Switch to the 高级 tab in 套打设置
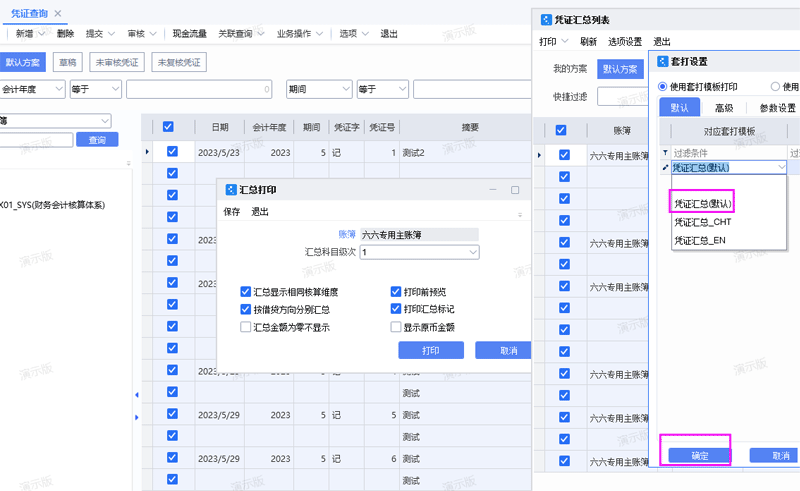The image size is (800, 491). click(x=723, y=108)
